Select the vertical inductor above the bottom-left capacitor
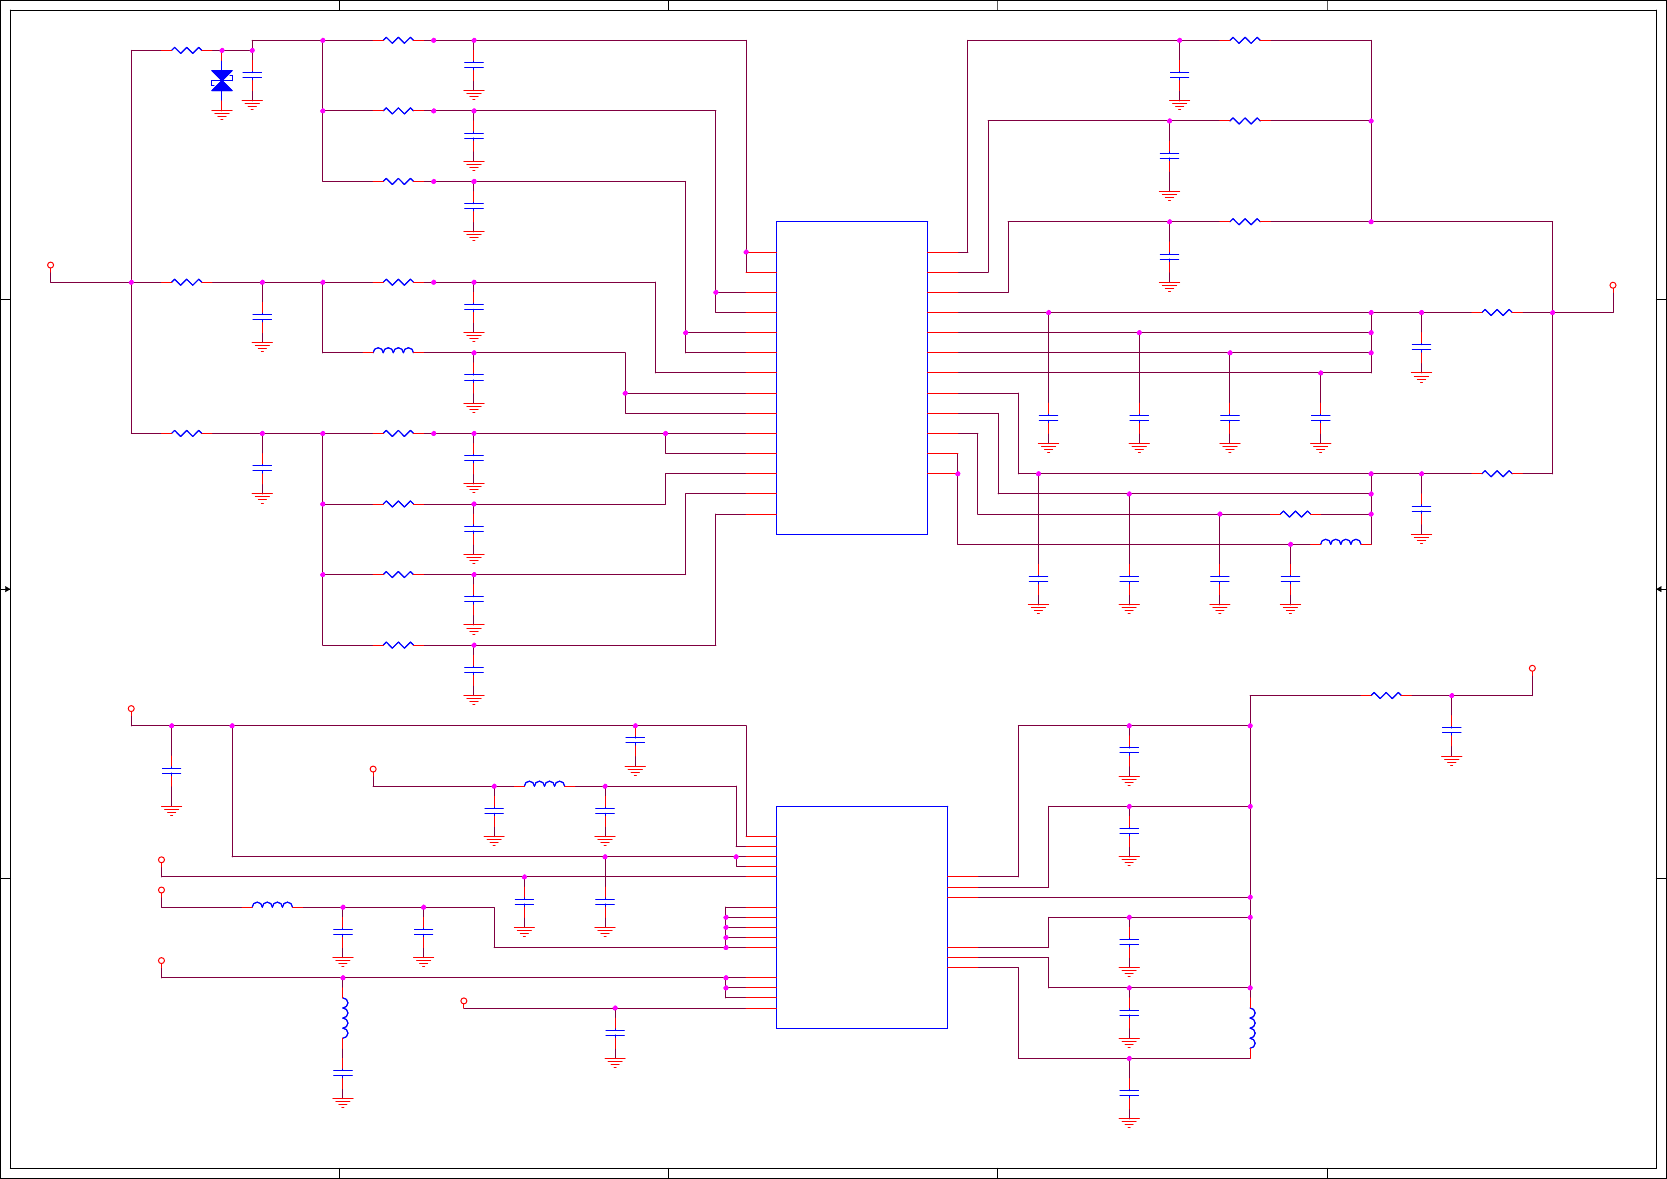Screen dimensions: 1667x1179 click(x=344, y=1018)
